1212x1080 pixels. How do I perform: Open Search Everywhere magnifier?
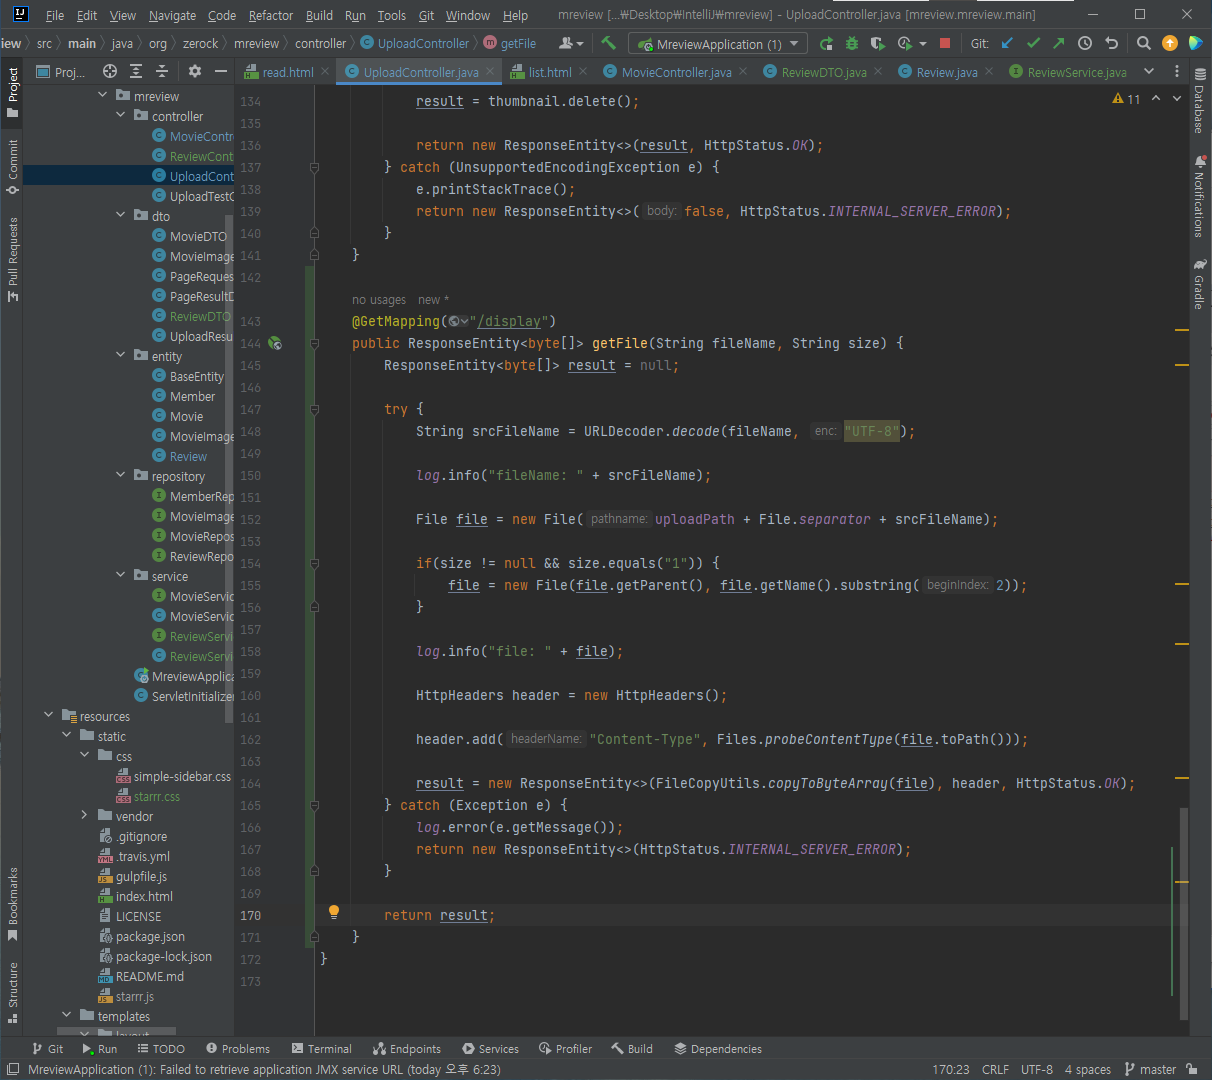(x=1144, y=43)
